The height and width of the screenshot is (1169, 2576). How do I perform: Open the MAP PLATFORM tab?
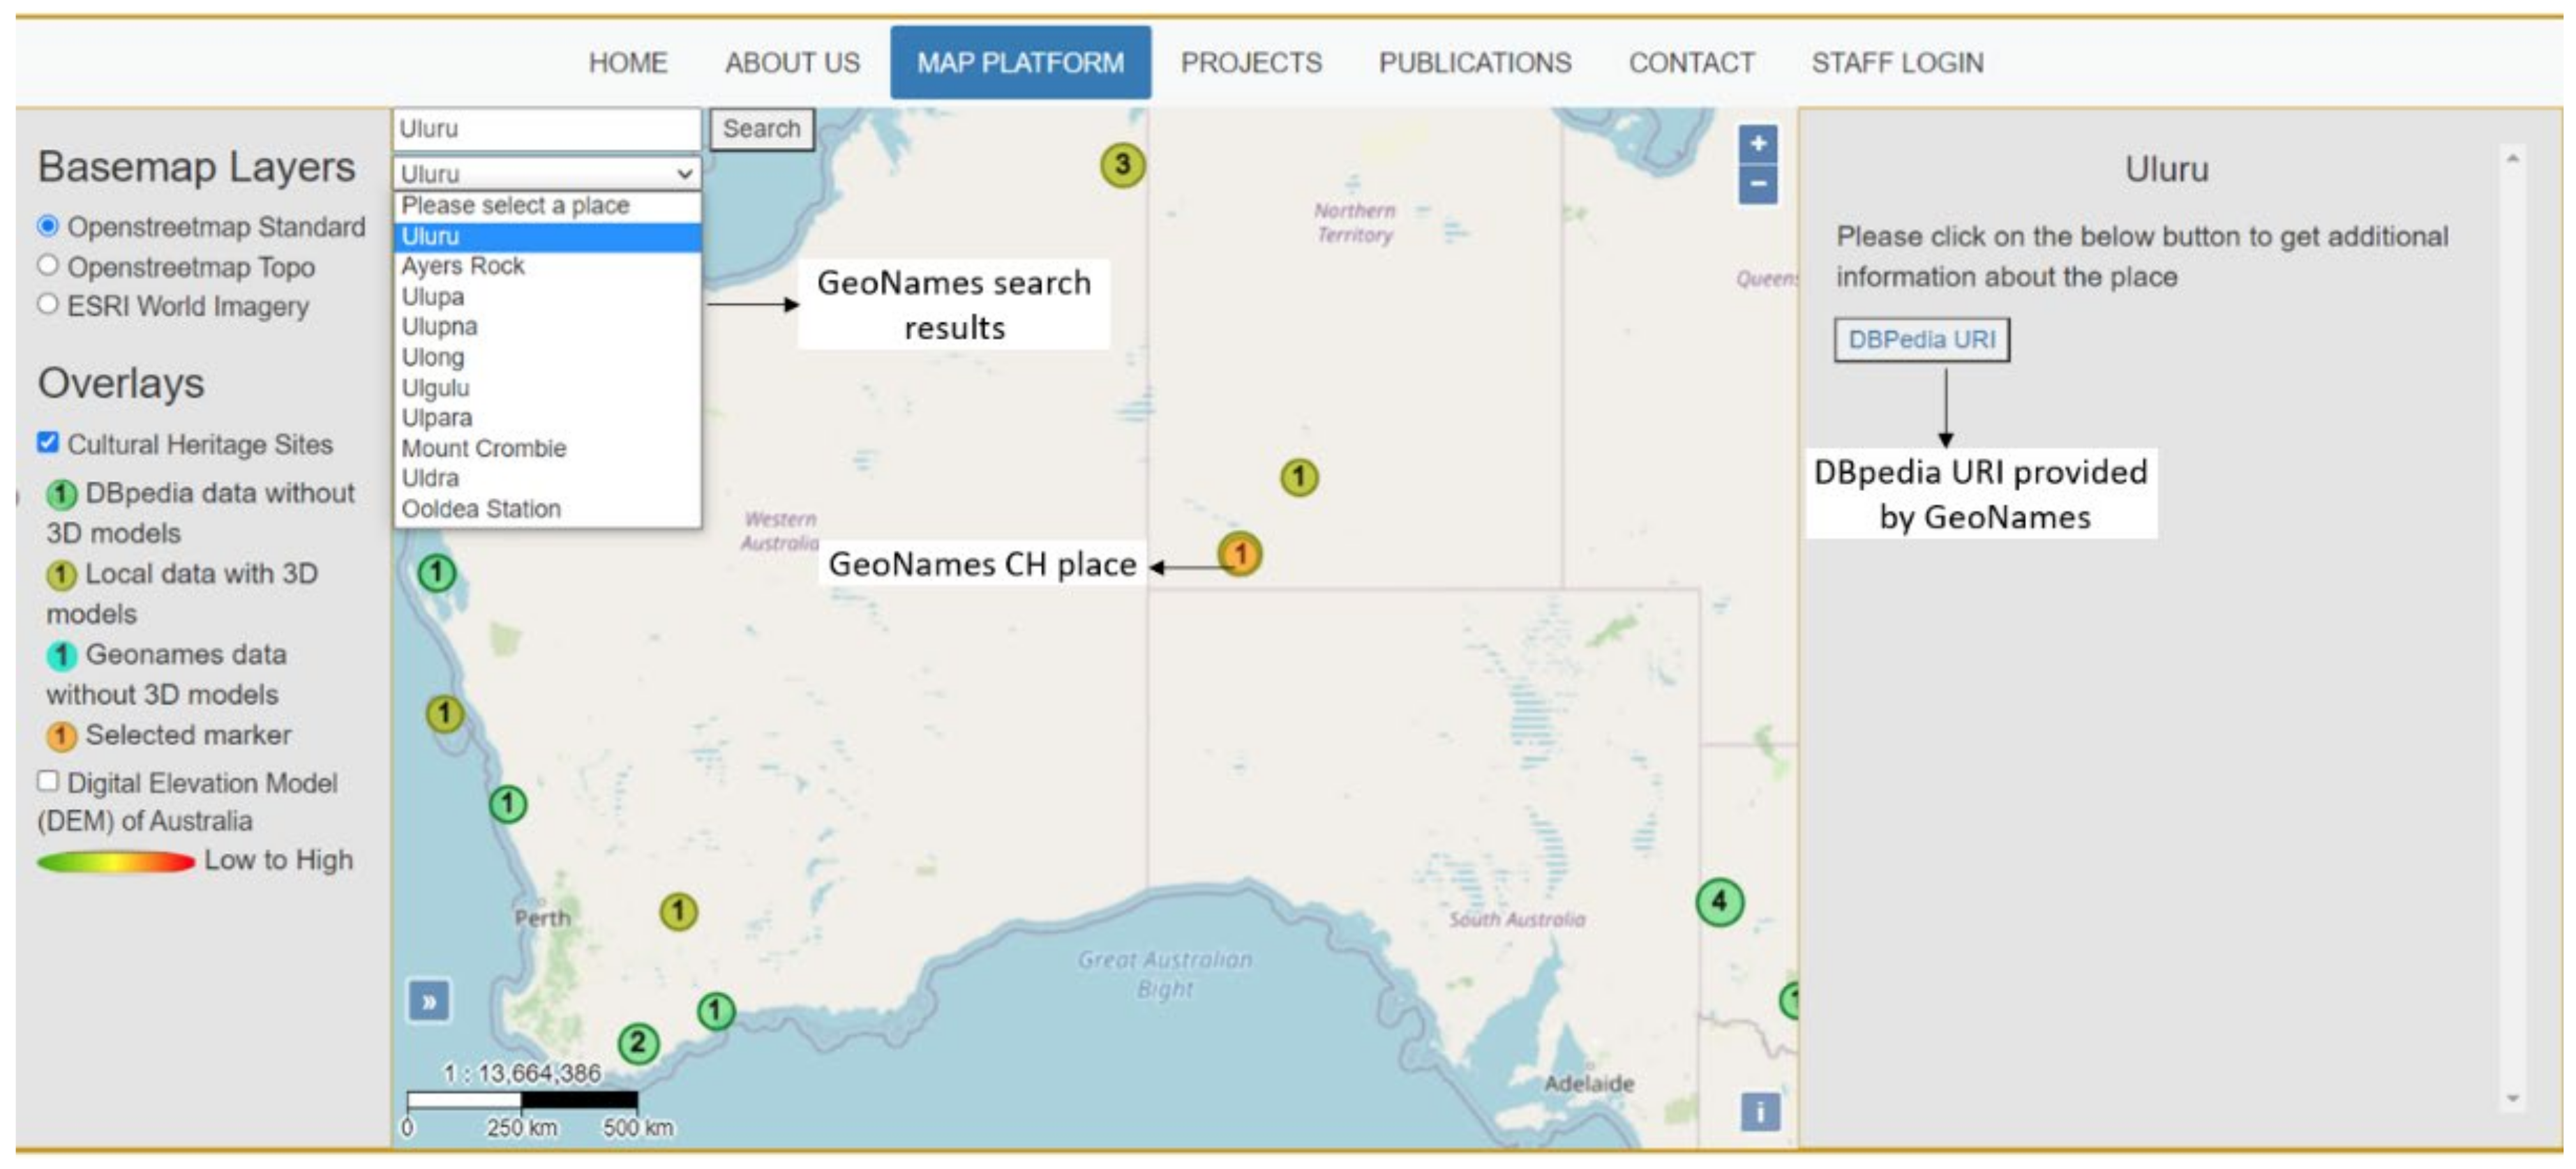[x=1020, y=63]
